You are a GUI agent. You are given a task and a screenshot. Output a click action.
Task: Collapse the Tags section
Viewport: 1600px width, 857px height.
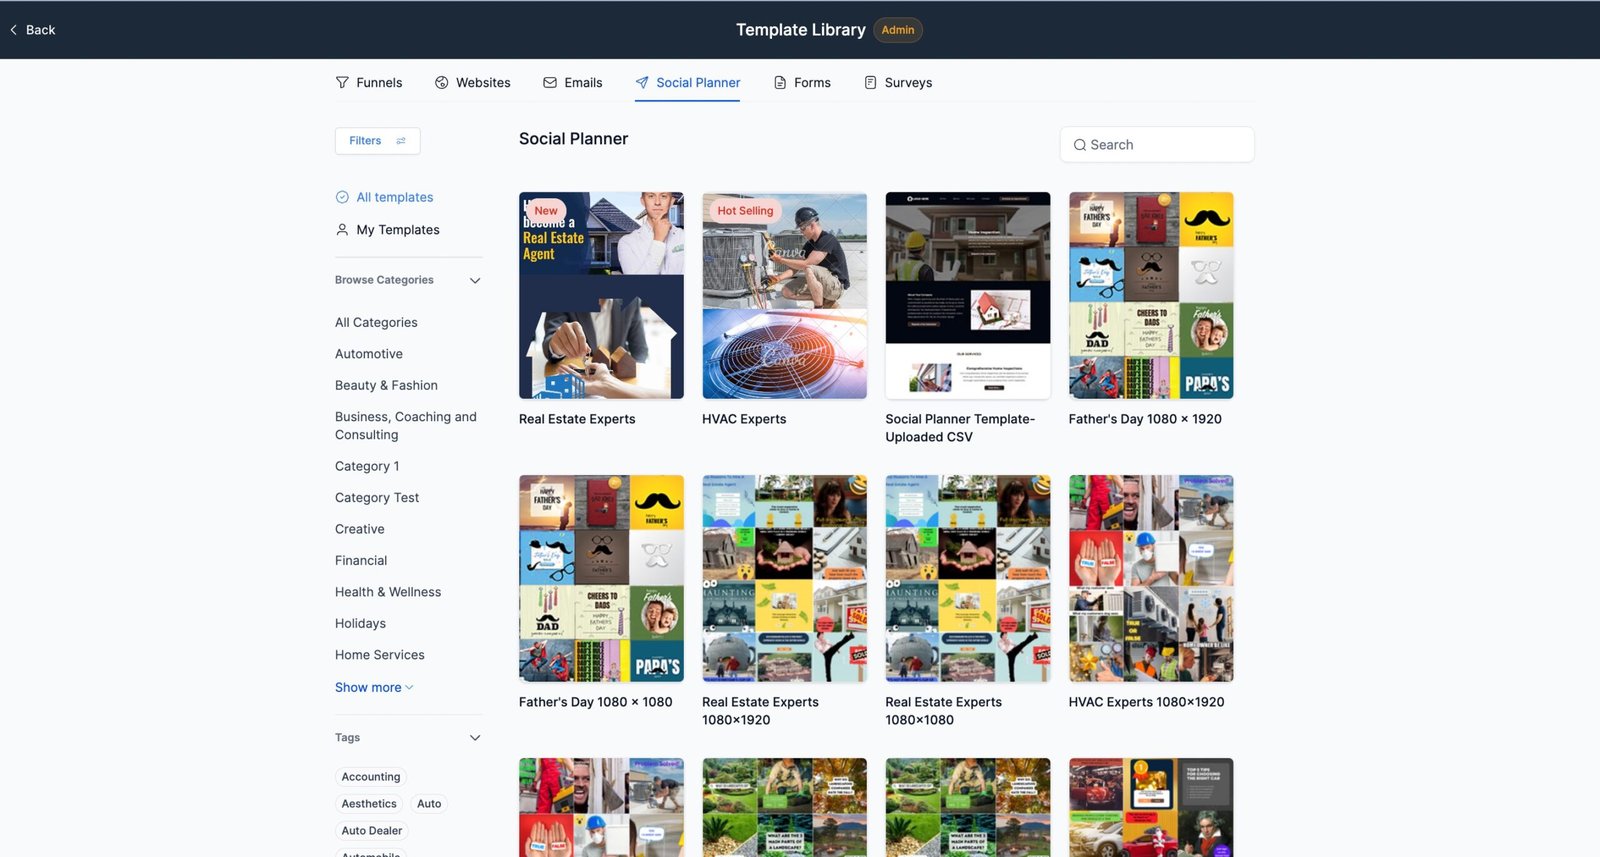(x=475, y=738)
